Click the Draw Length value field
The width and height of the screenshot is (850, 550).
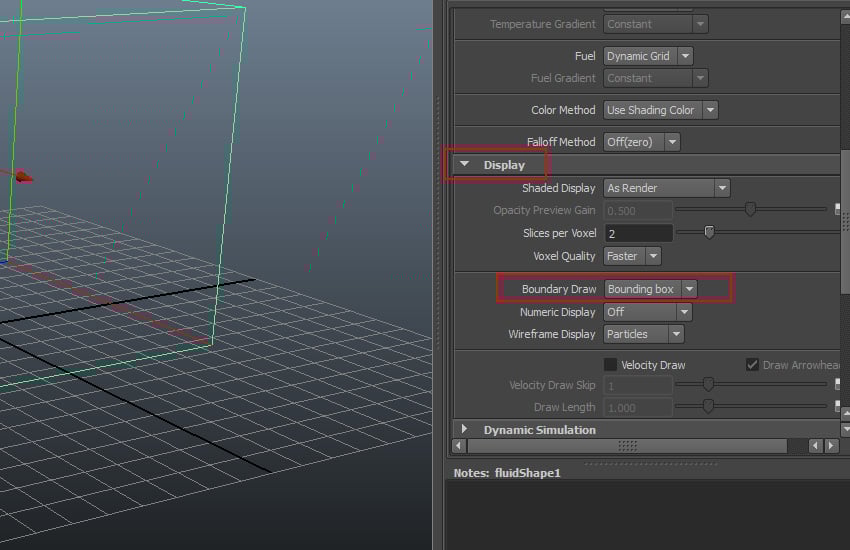(x=638, y=407)
